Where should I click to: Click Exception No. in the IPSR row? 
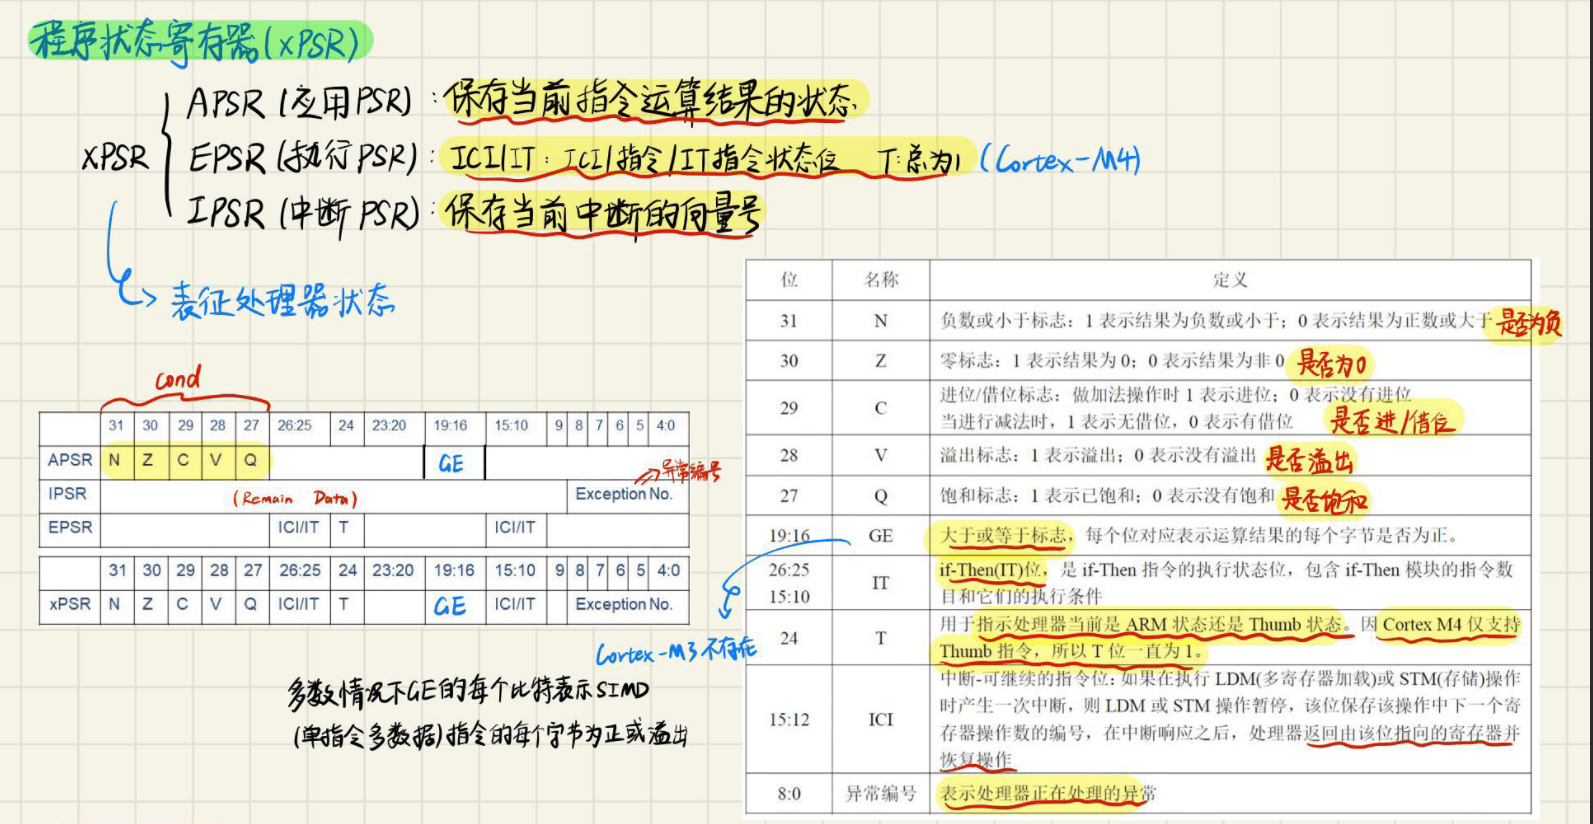tap(624, 494)
